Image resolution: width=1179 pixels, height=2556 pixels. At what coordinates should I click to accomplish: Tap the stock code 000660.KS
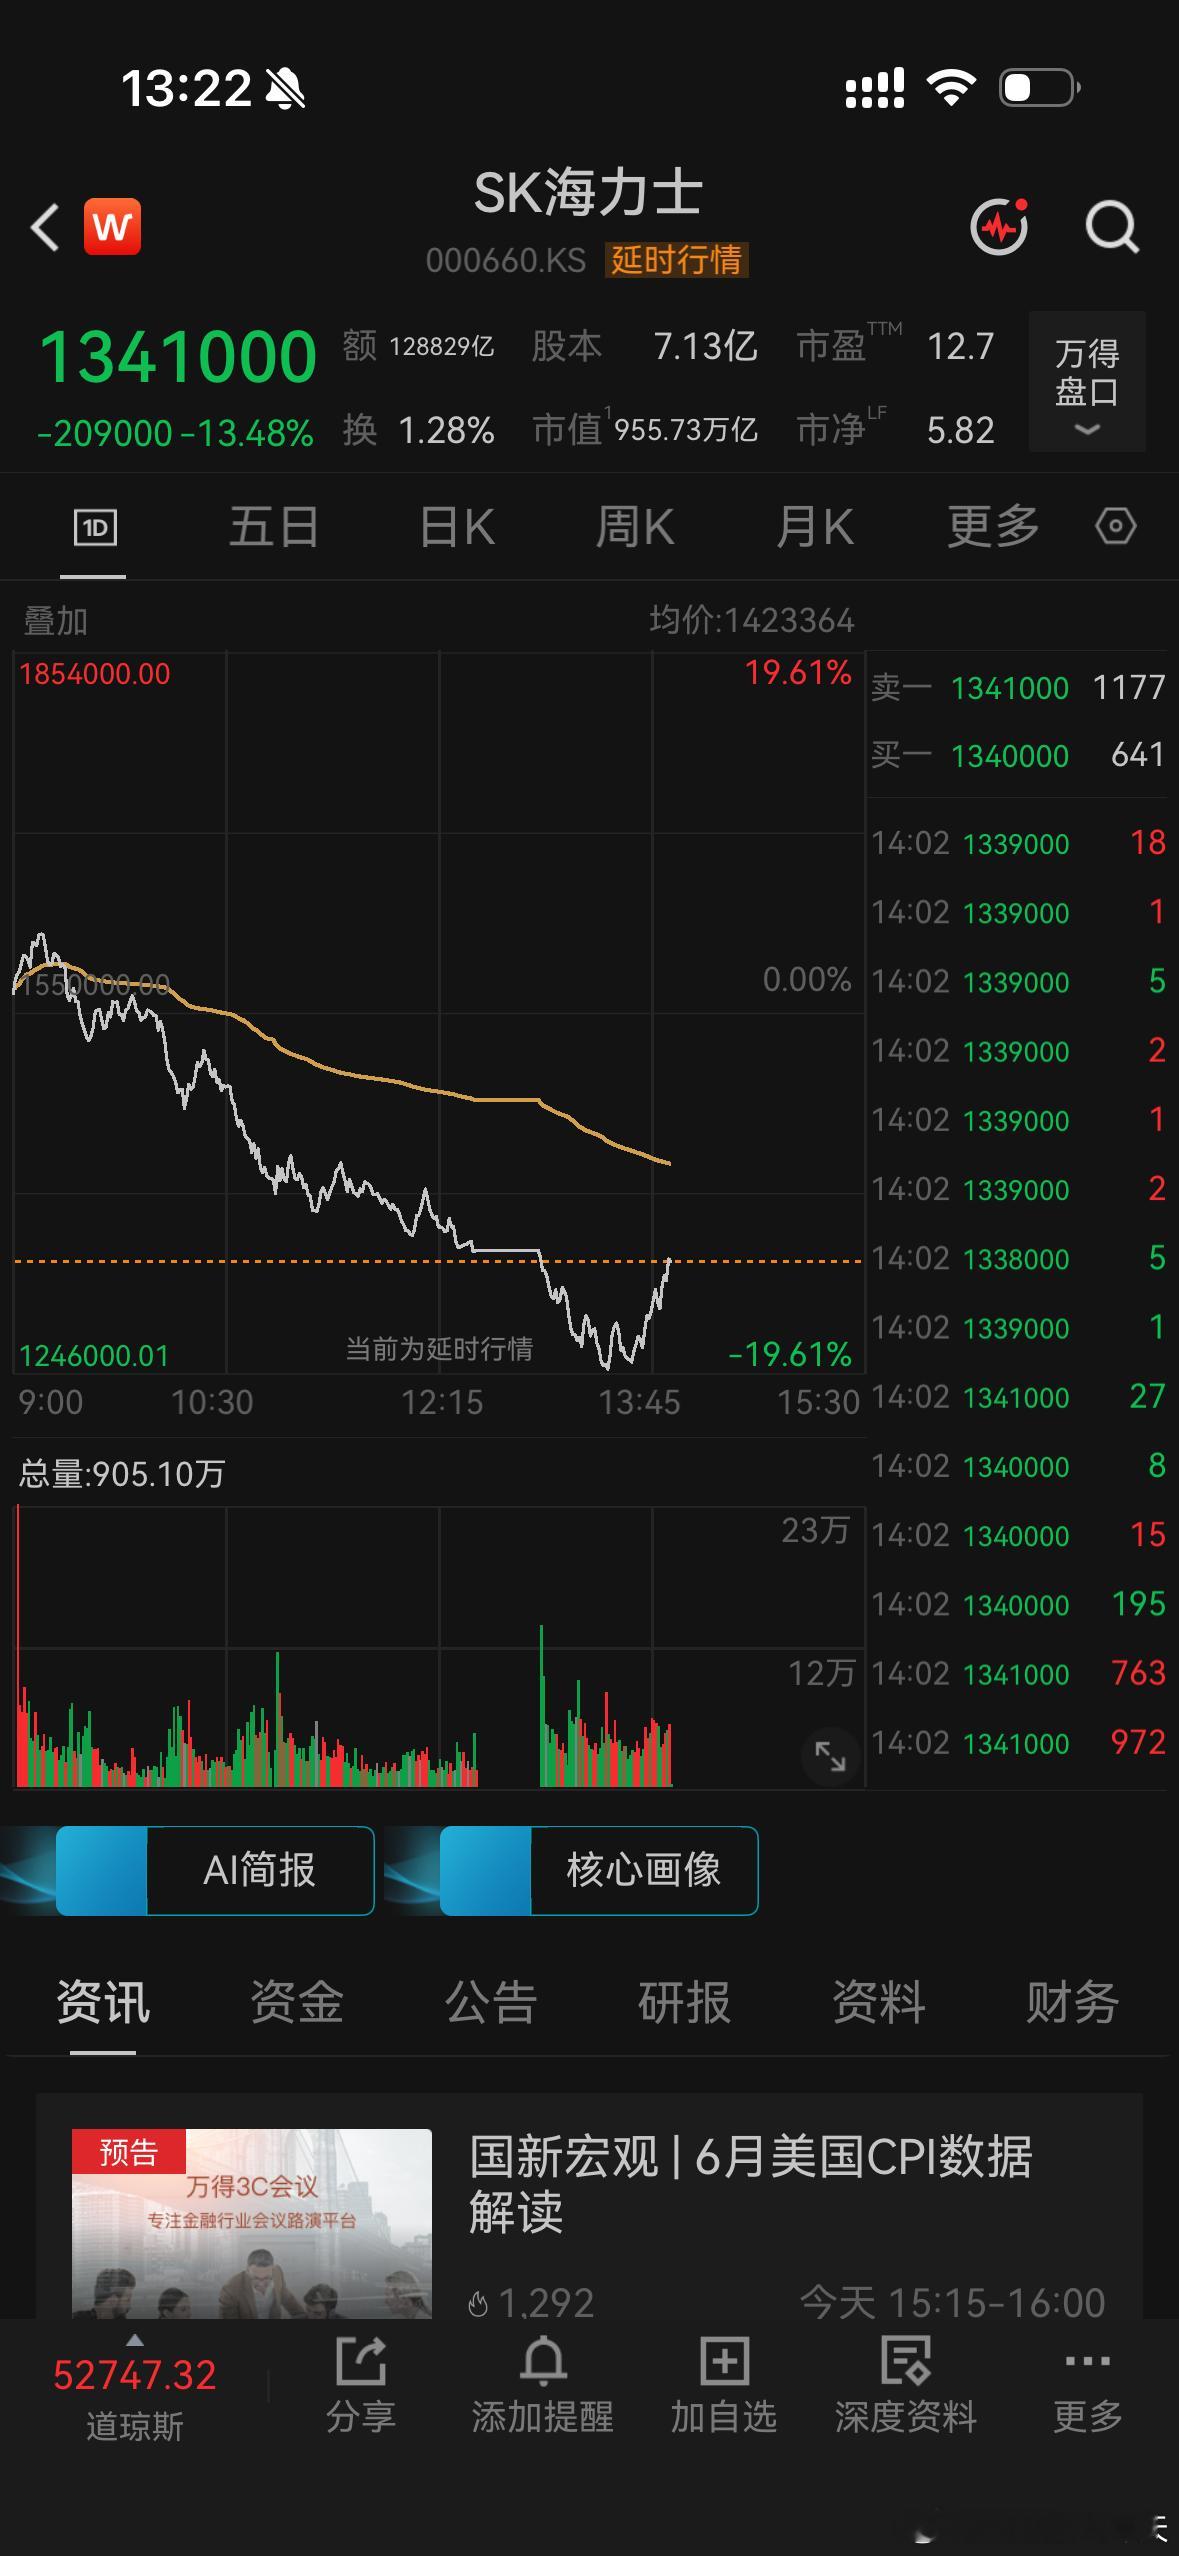coord(506,260)
